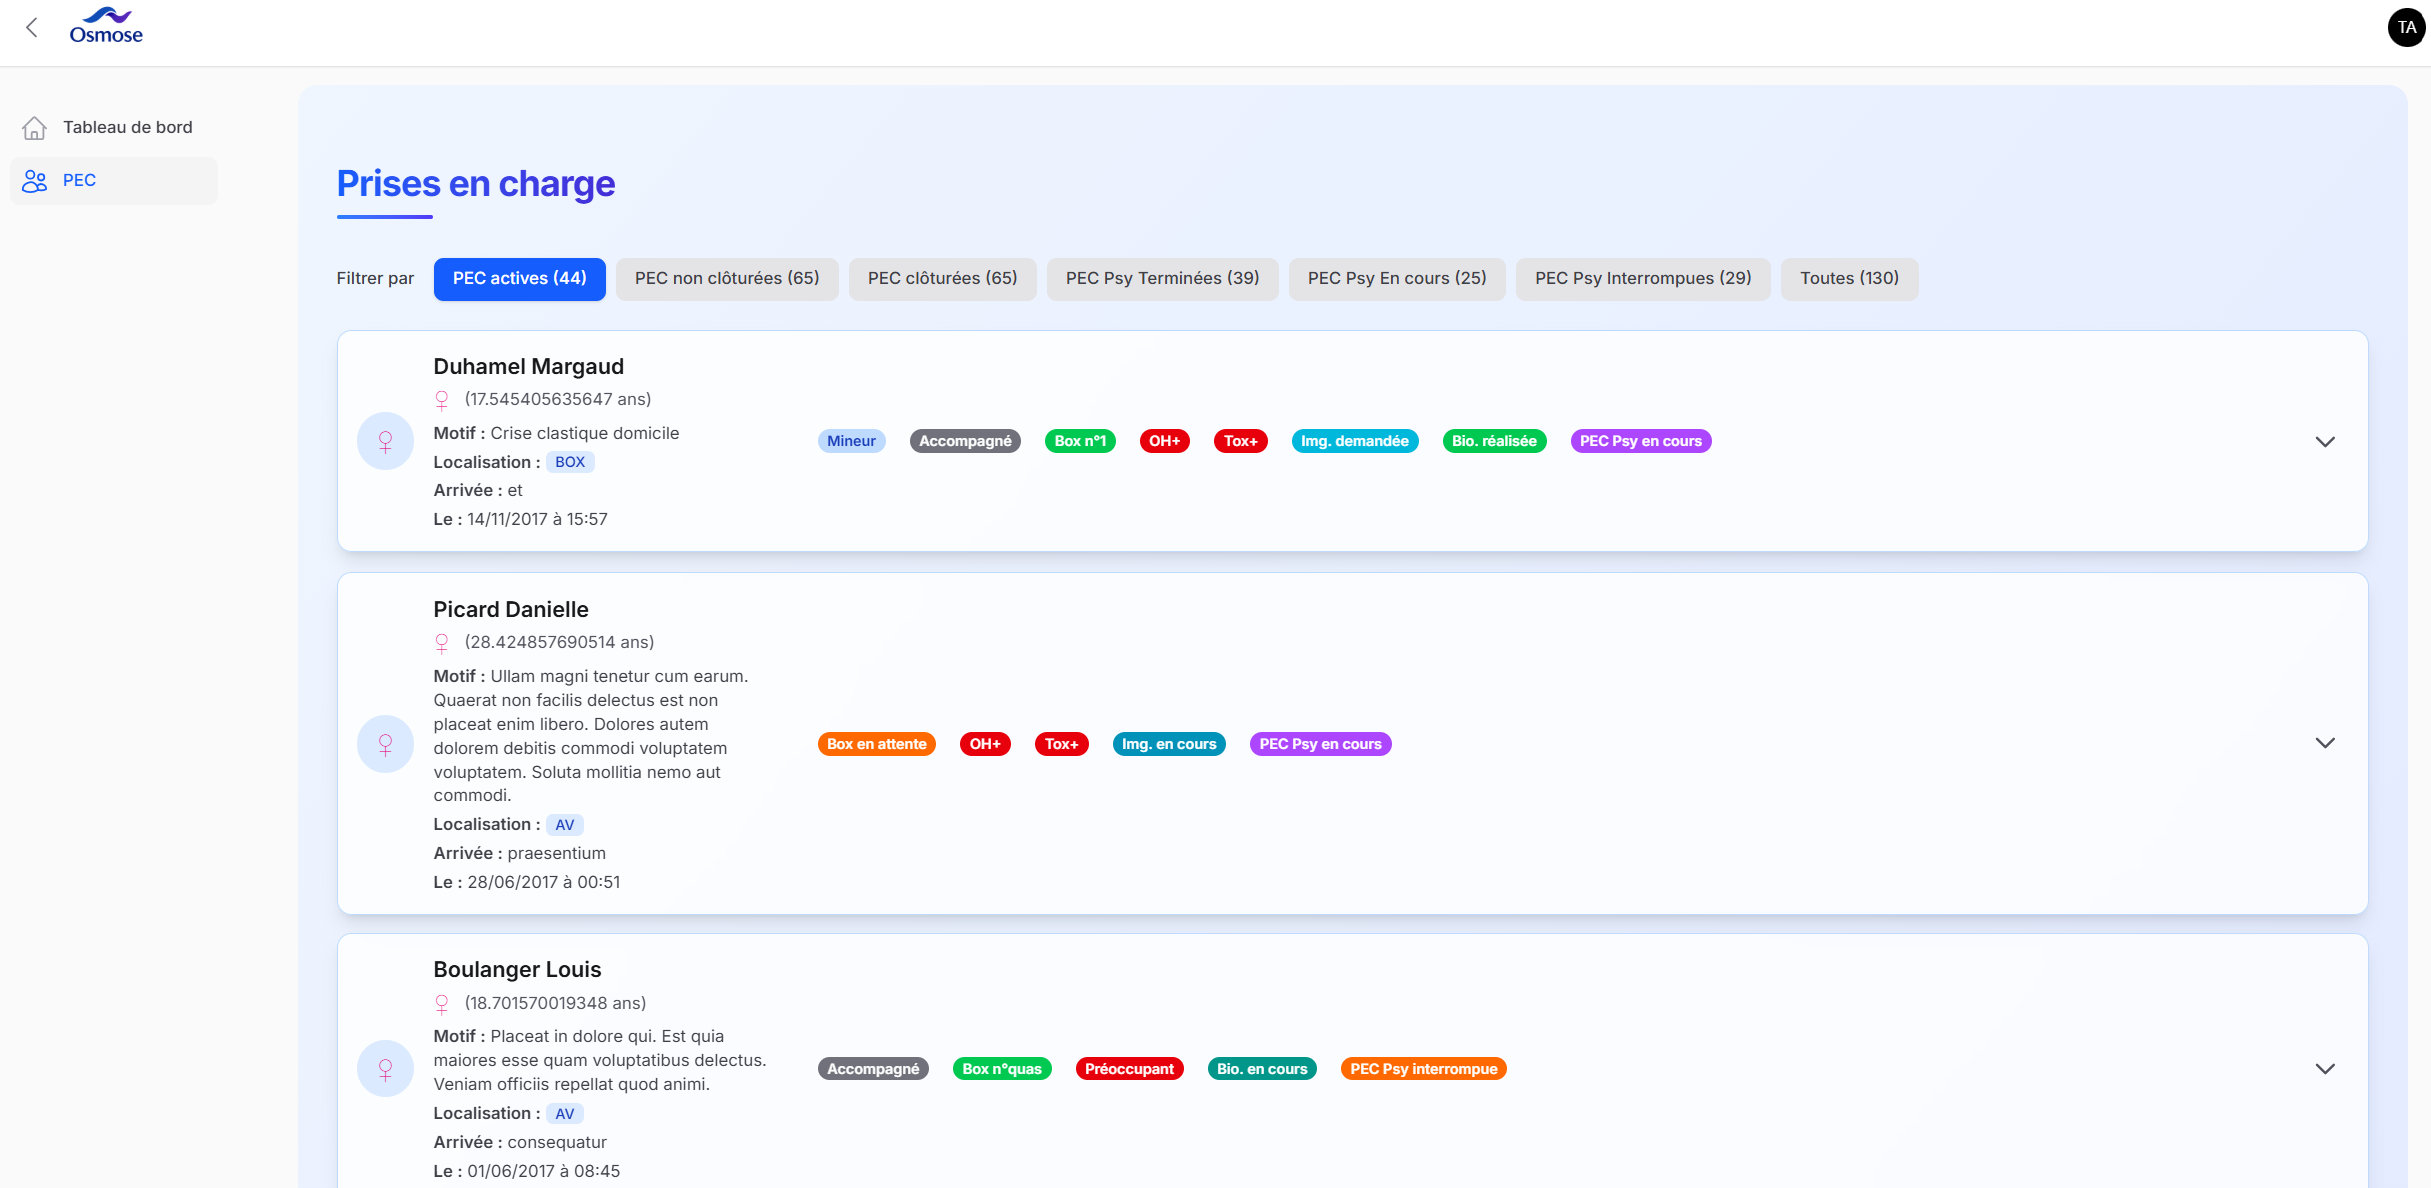
Task: Select the PEC people icon in sidebar
Action: [x=36, y=180]
